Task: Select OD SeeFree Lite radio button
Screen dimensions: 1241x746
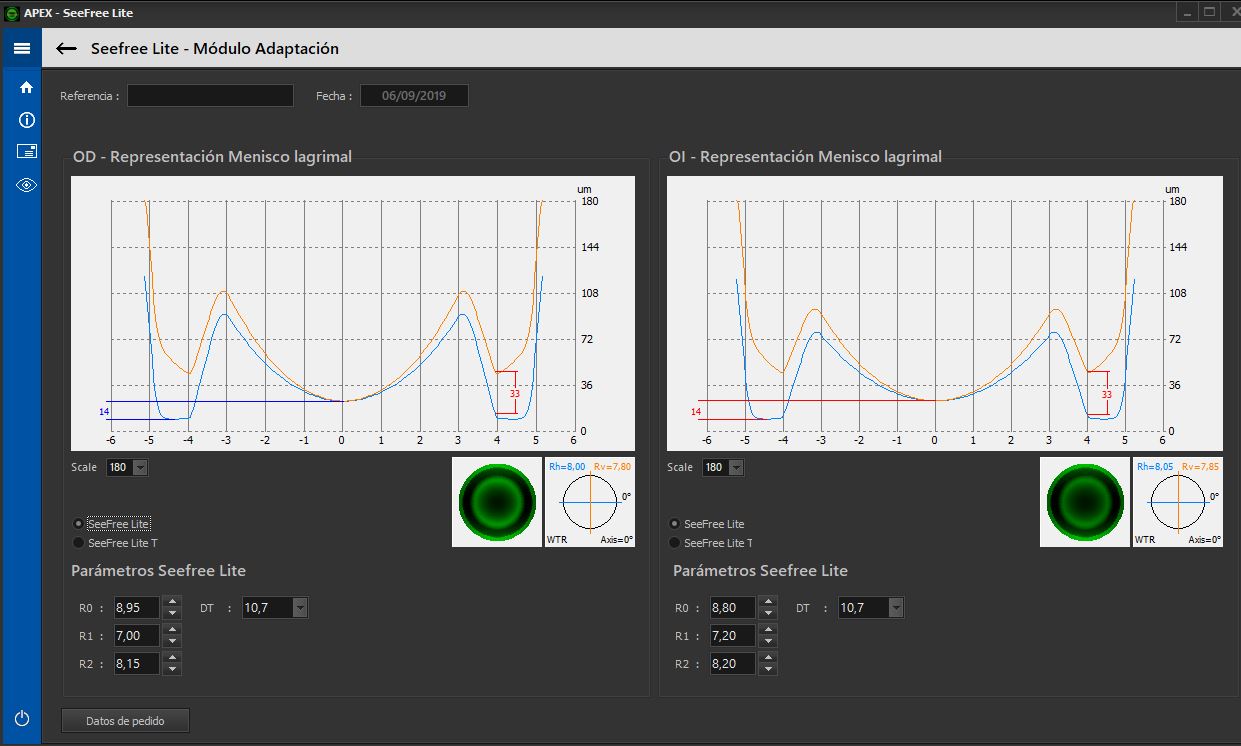Action: click(x=79, y=524)
